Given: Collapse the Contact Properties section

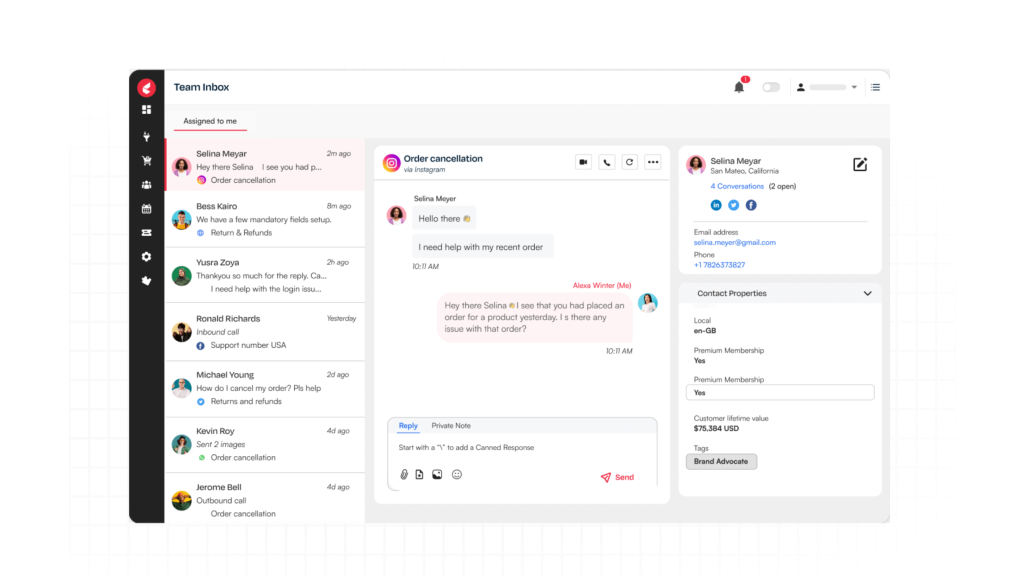Looking at the screenshot, I should tap(866, 293).
